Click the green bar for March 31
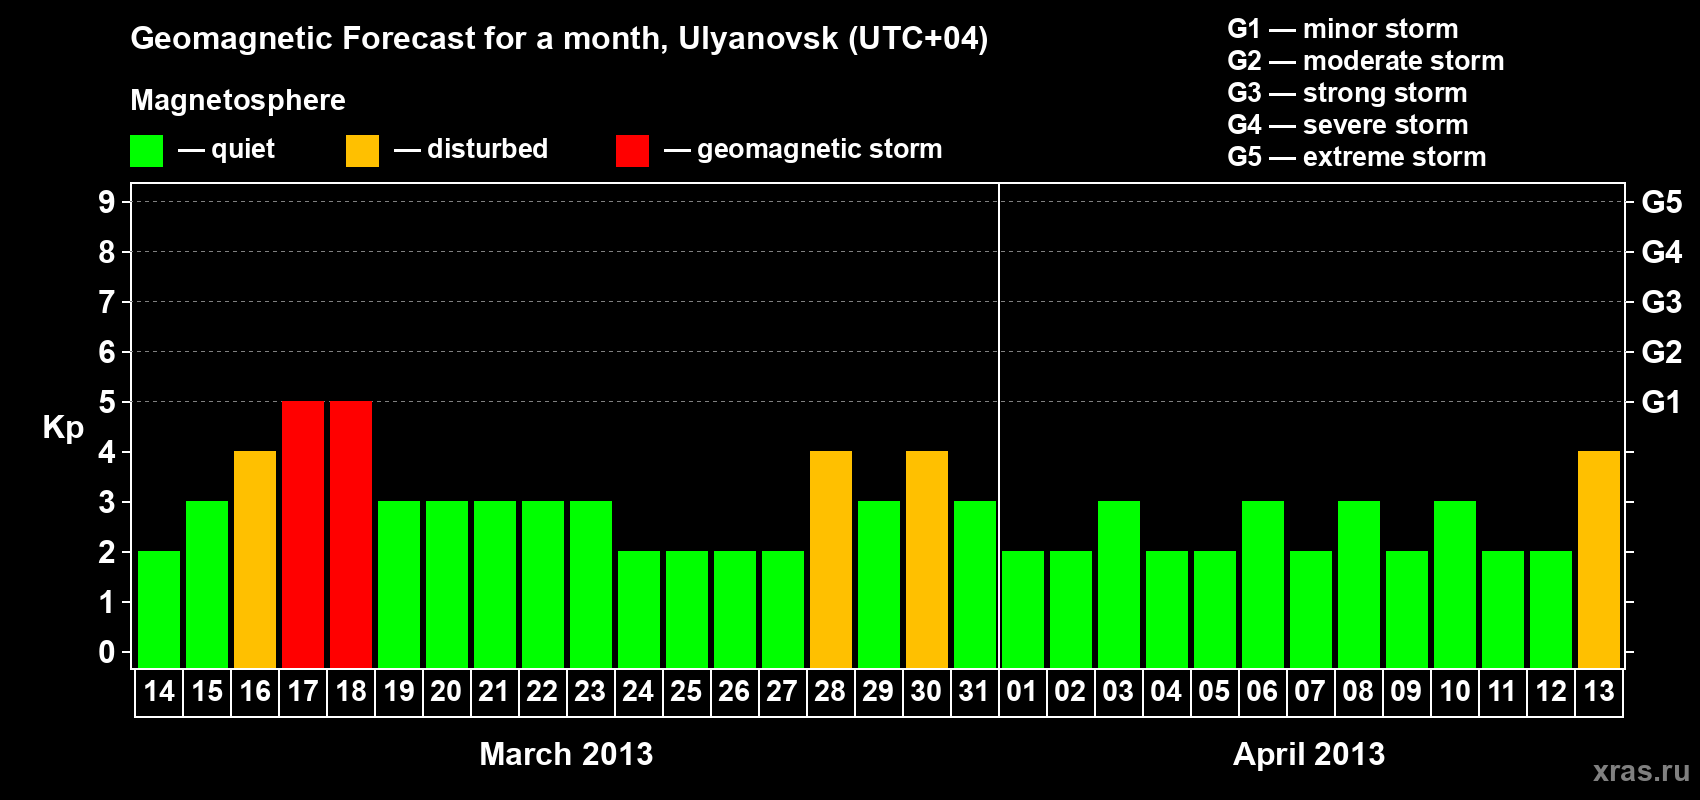1700x800 pixels. 975,584
